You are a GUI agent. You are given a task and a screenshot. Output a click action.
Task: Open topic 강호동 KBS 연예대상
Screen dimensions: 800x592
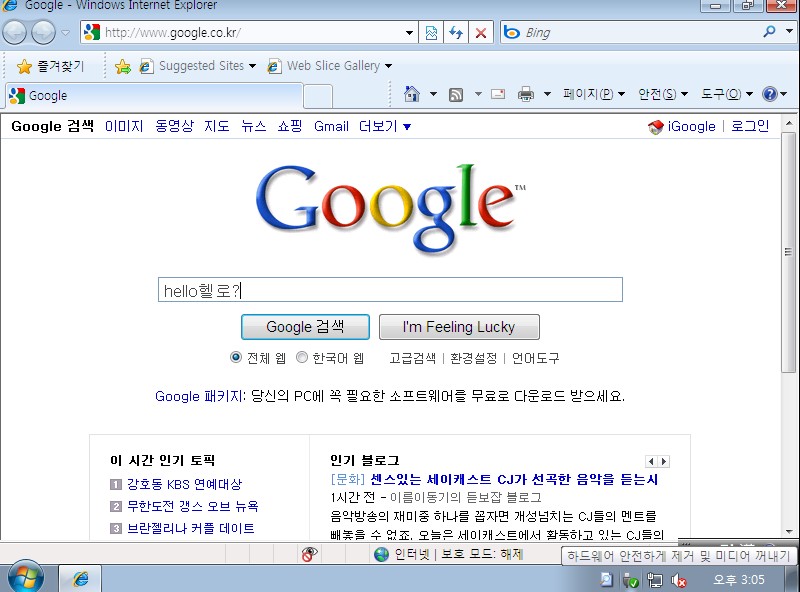click(x=184, y=484)
